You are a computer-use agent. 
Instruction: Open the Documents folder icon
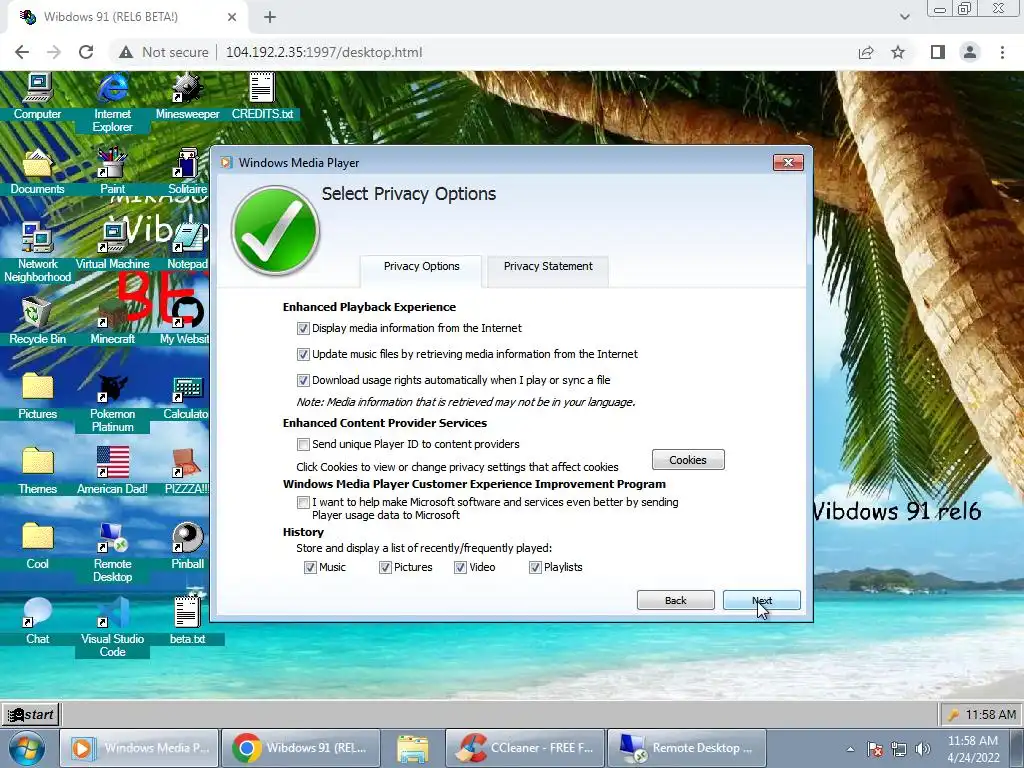[37, 172]
